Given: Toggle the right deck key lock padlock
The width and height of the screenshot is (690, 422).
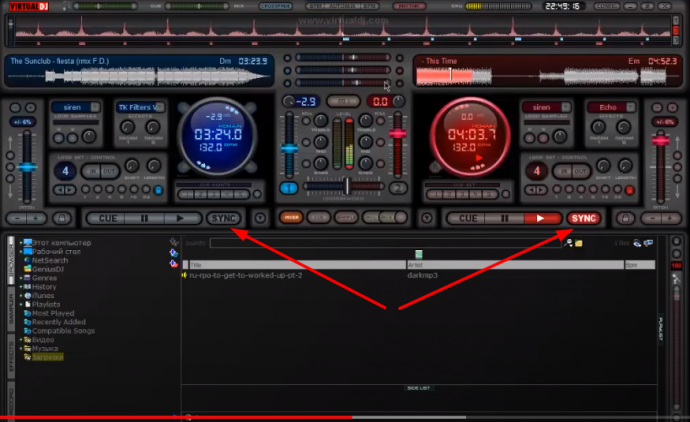Looking at the screenshot, I should 625,218.
